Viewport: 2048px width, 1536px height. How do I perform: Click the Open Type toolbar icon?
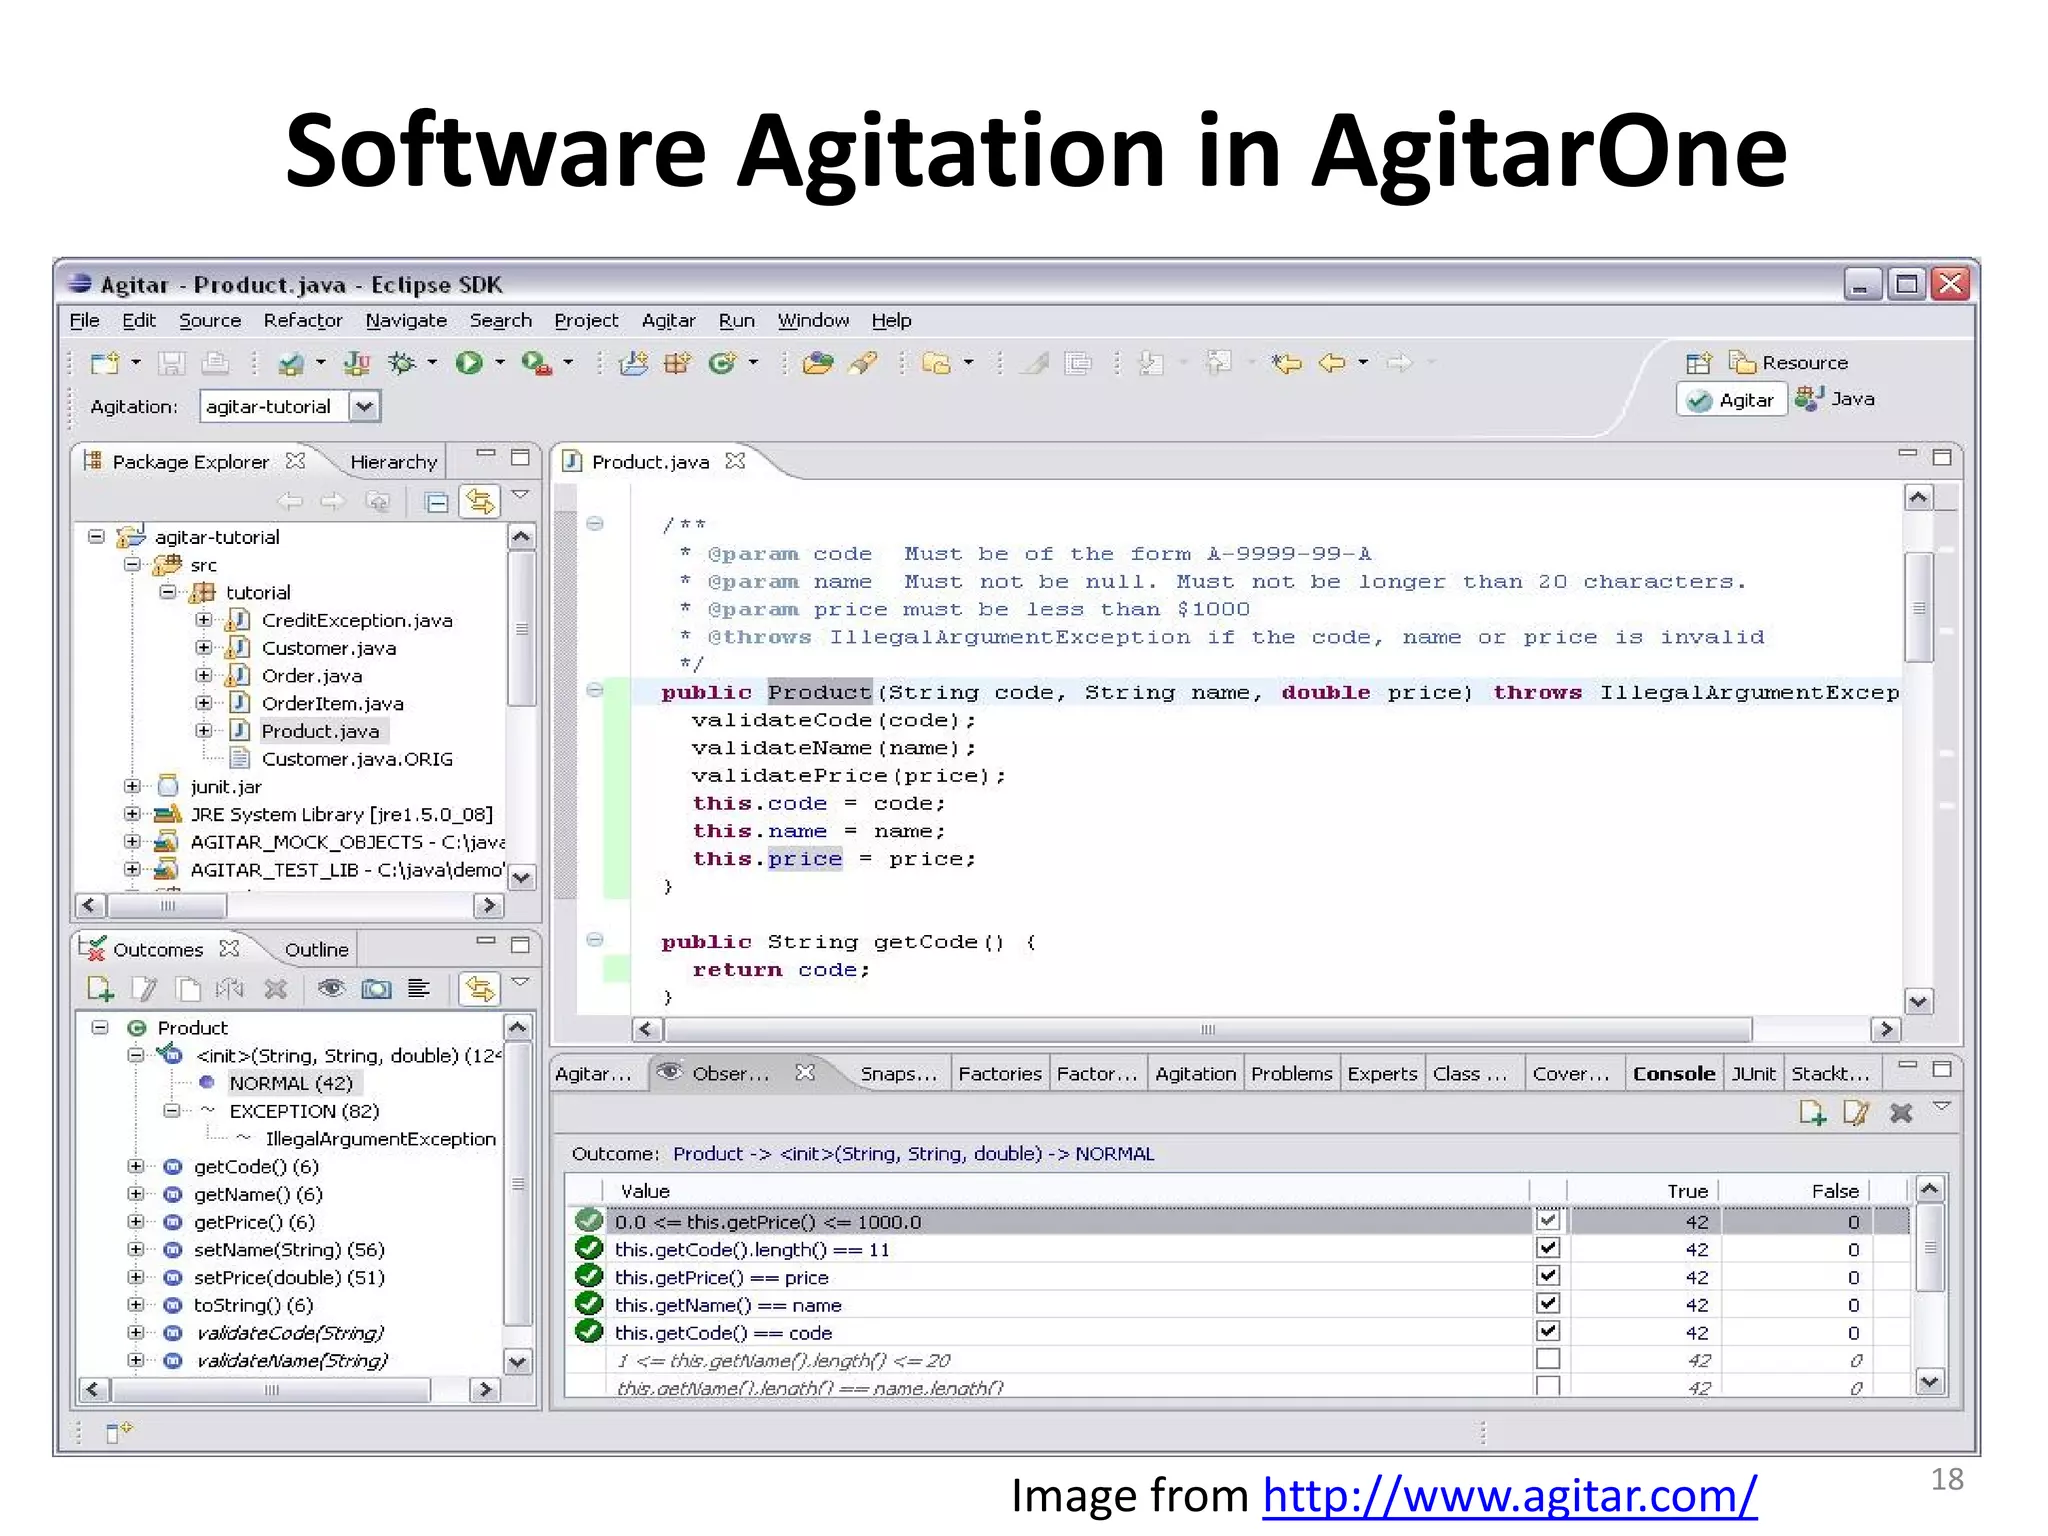point(817,363)
